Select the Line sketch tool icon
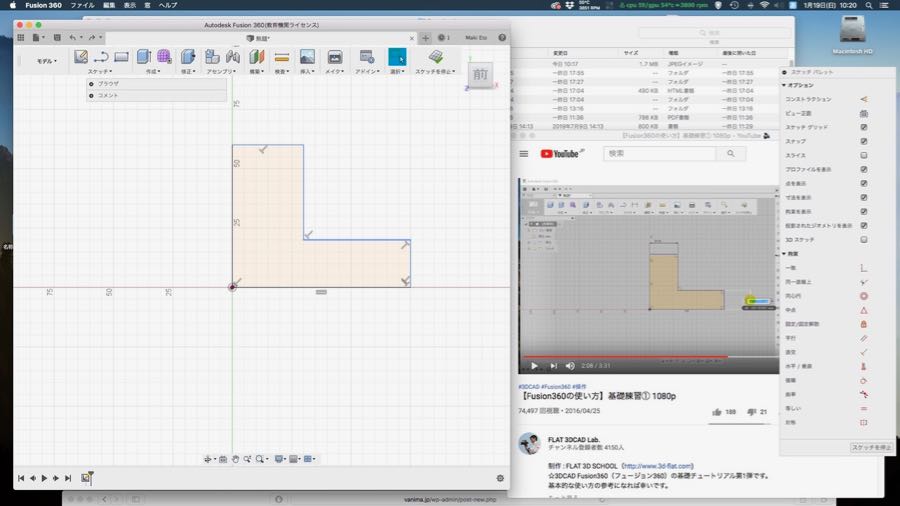This screenshot has width=900, height=506. coord(101,57)
